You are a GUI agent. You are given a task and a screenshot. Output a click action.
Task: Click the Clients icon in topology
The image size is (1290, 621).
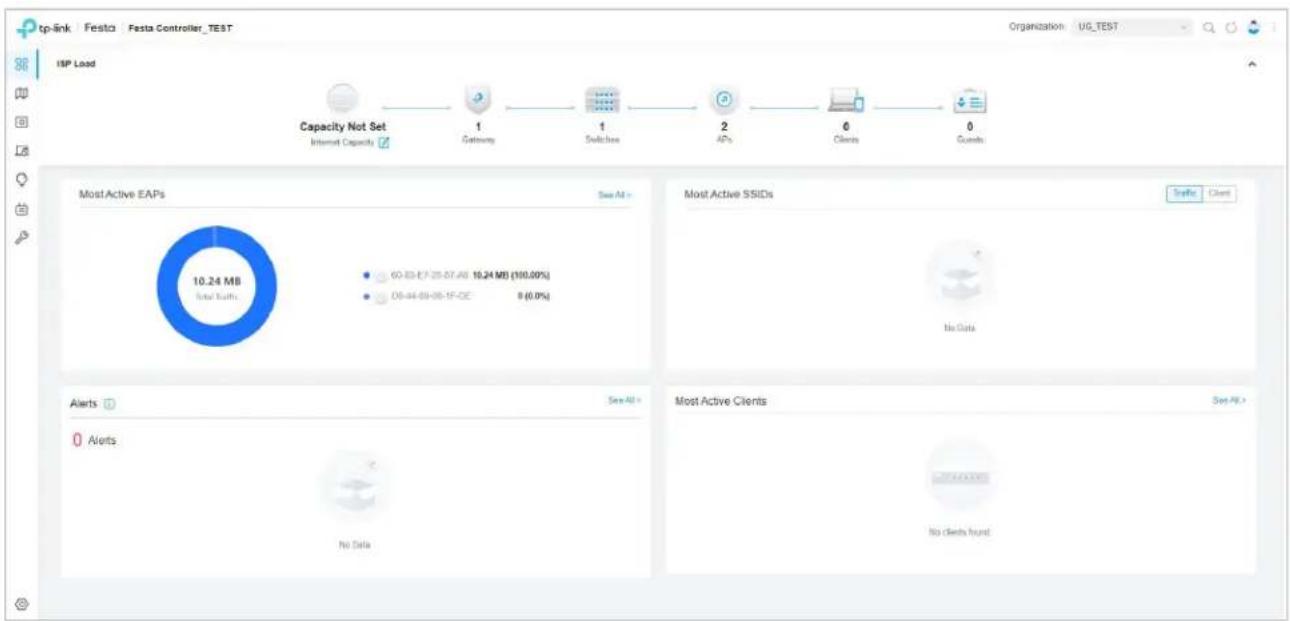click(848, 101)
